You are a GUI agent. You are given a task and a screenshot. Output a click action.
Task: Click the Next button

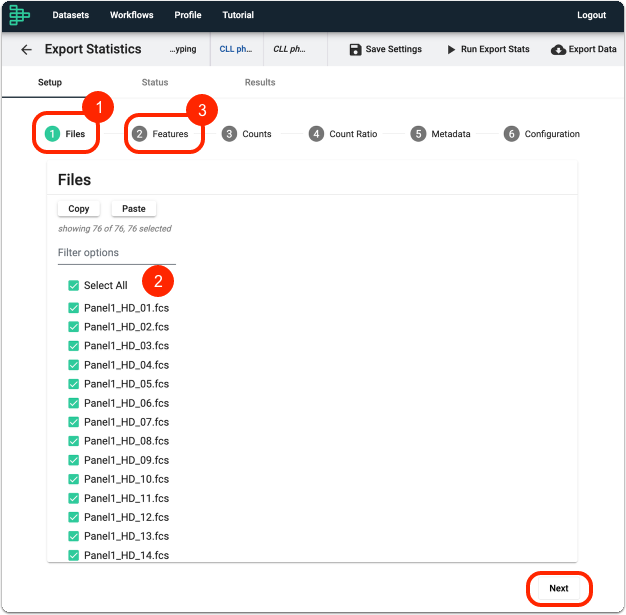559,589
